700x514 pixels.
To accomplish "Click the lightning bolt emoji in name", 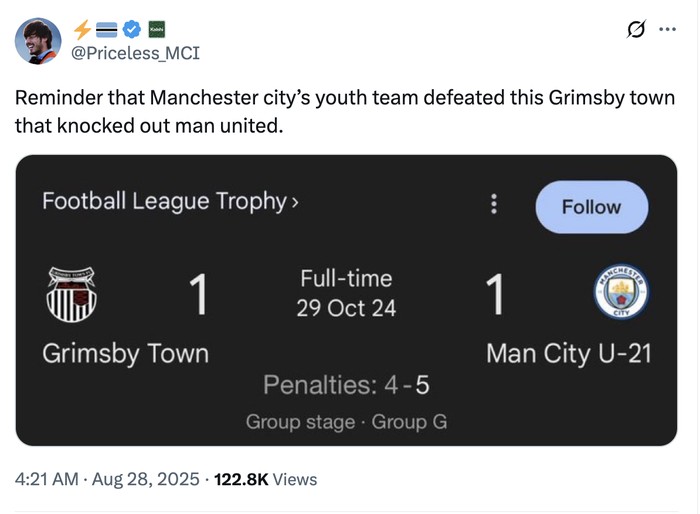I will click(x=83, y=29).
